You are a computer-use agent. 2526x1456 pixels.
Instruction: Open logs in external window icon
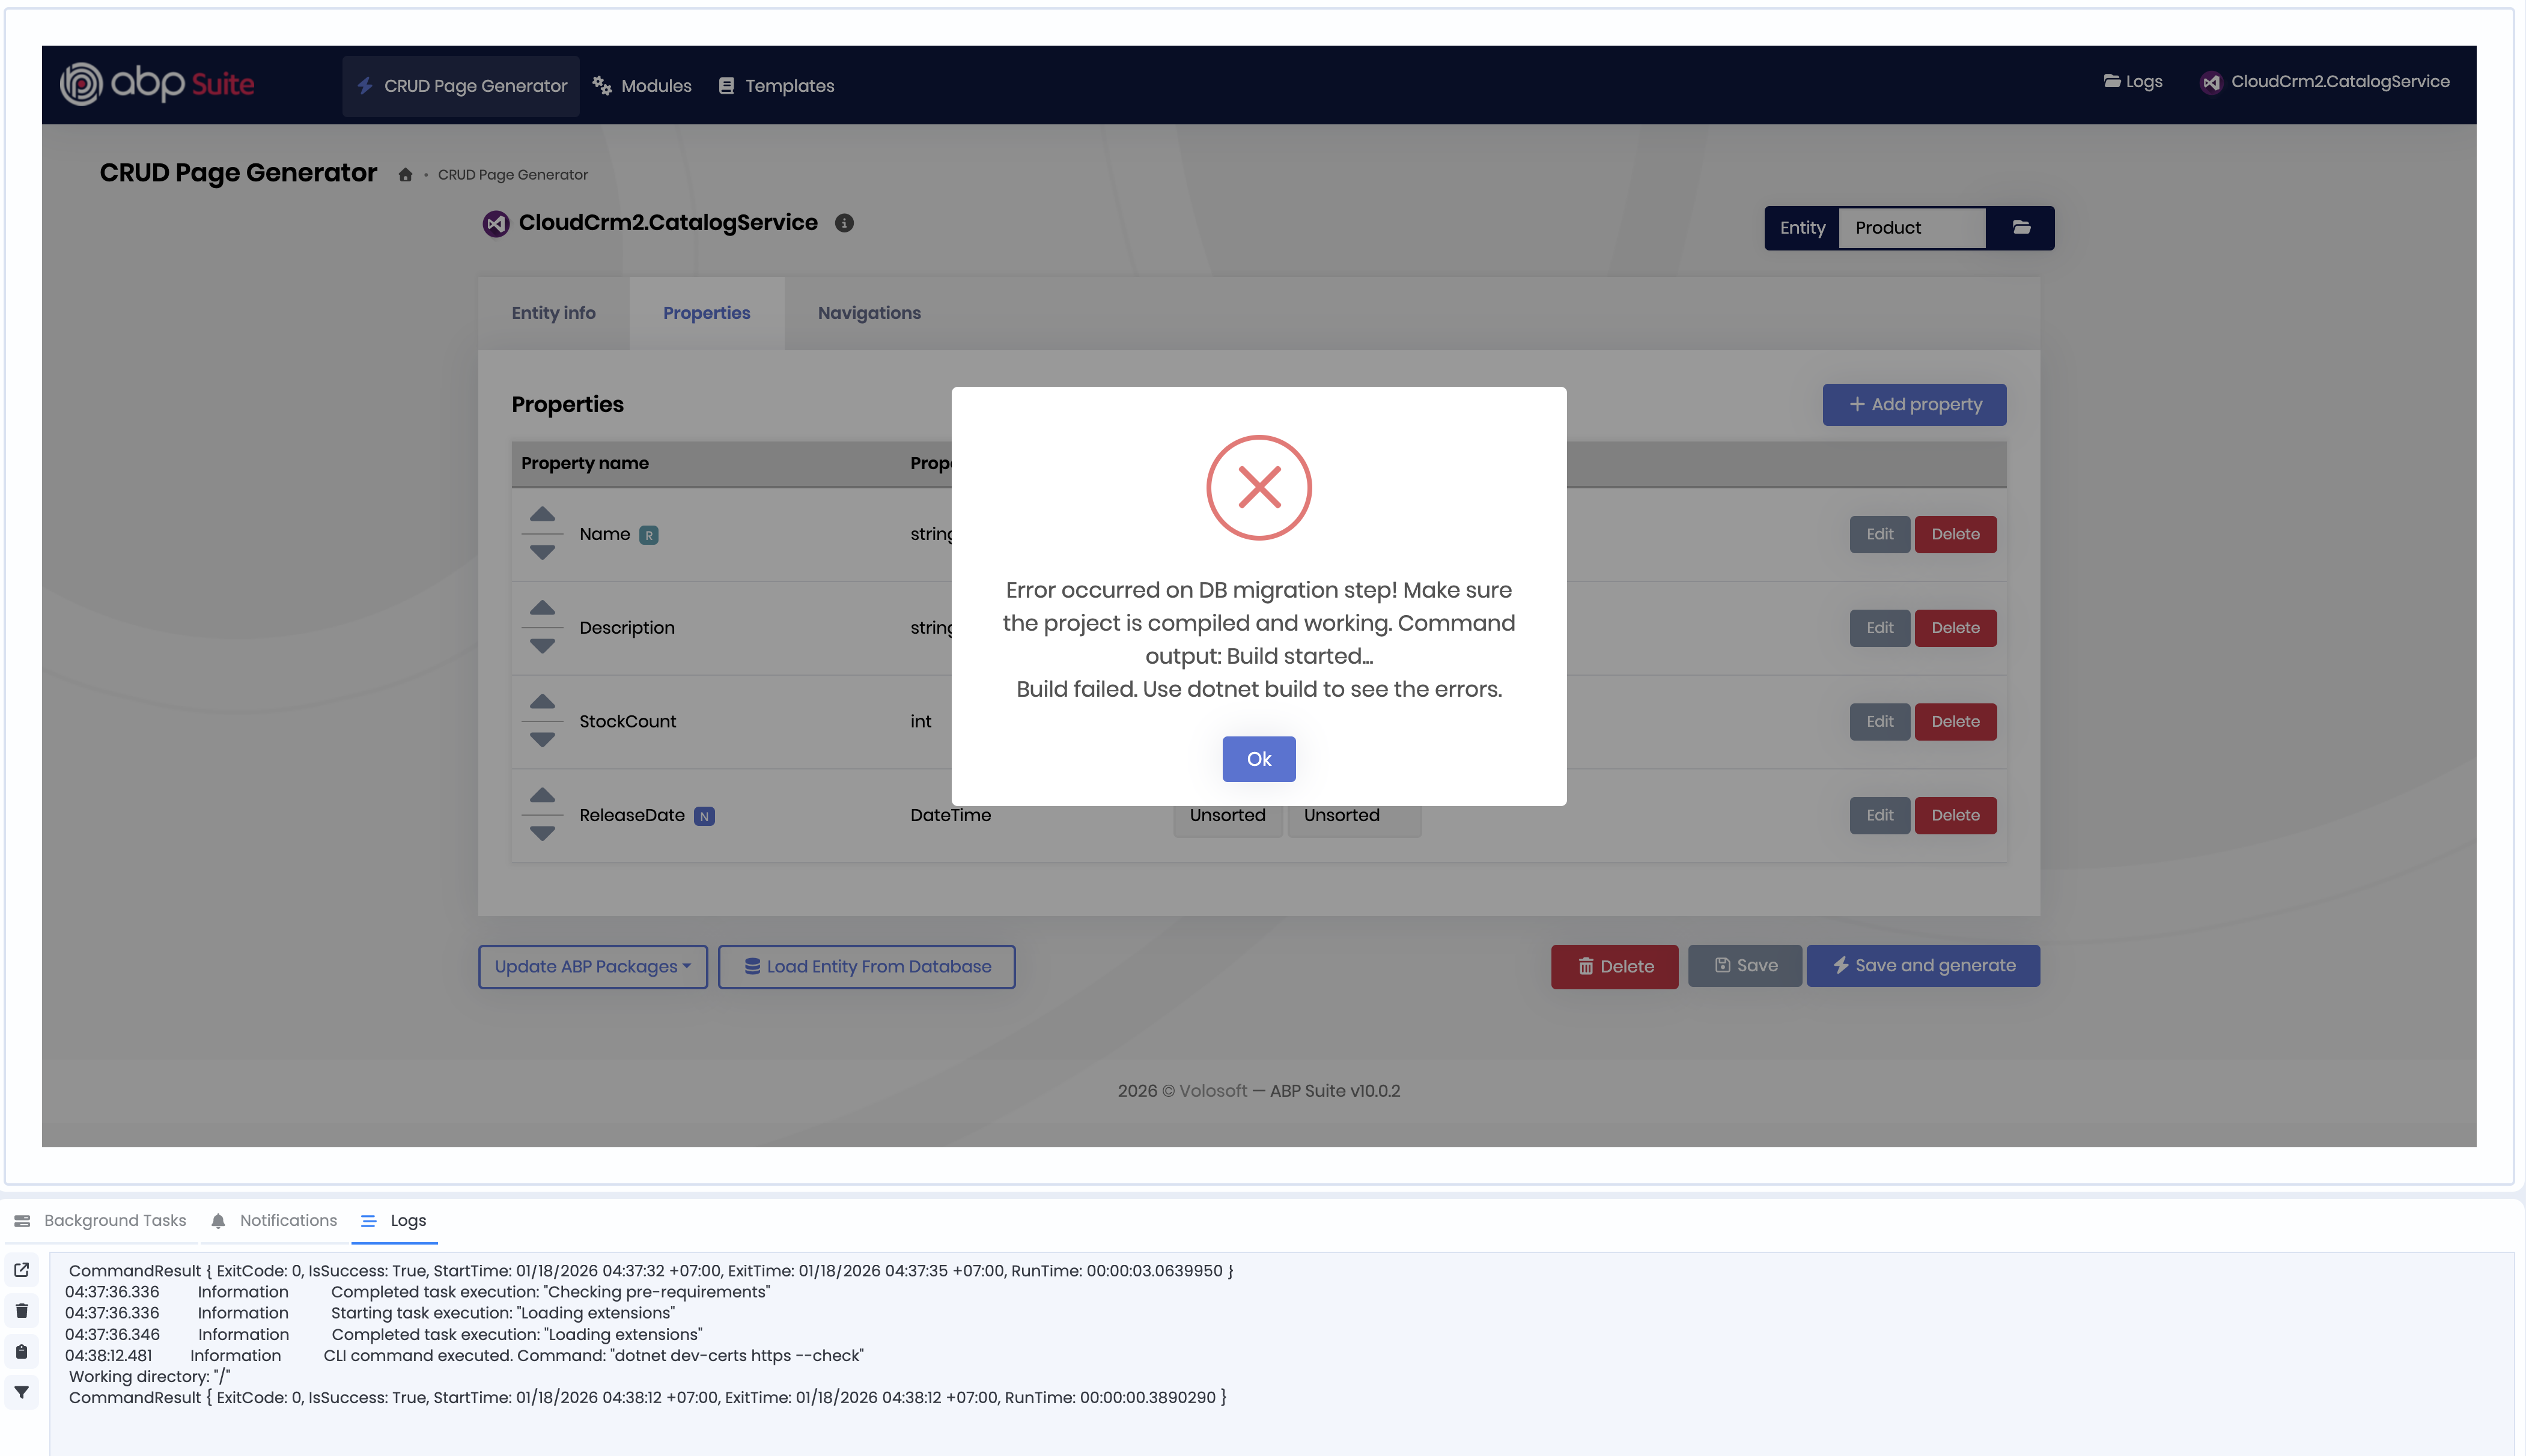(x=22, y=1270)
